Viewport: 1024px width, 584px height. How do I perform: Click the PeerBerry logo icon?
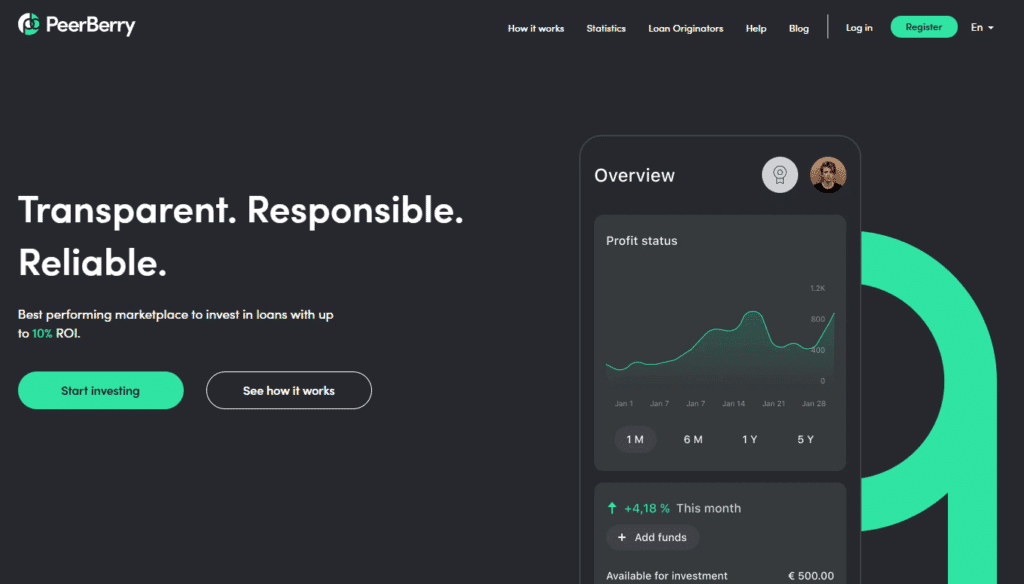point(29,25)
